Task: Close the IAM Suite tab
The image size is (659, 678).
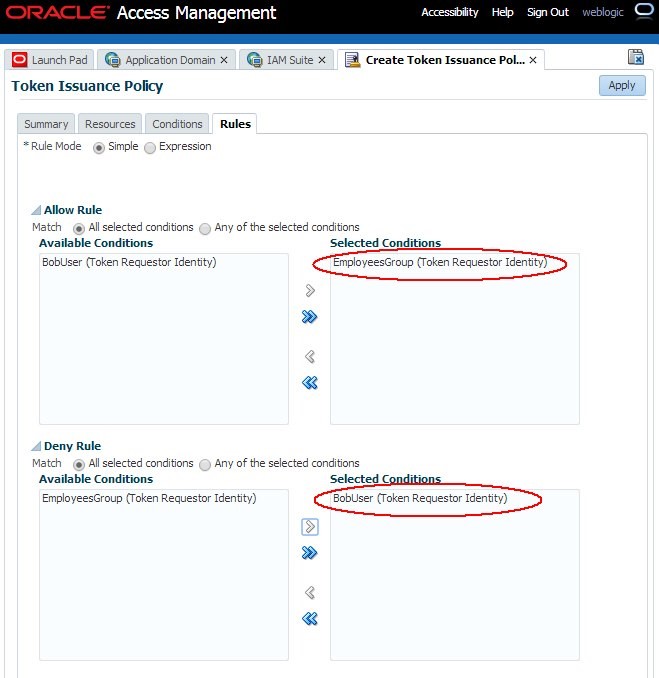Action: [x=322, y=60]
